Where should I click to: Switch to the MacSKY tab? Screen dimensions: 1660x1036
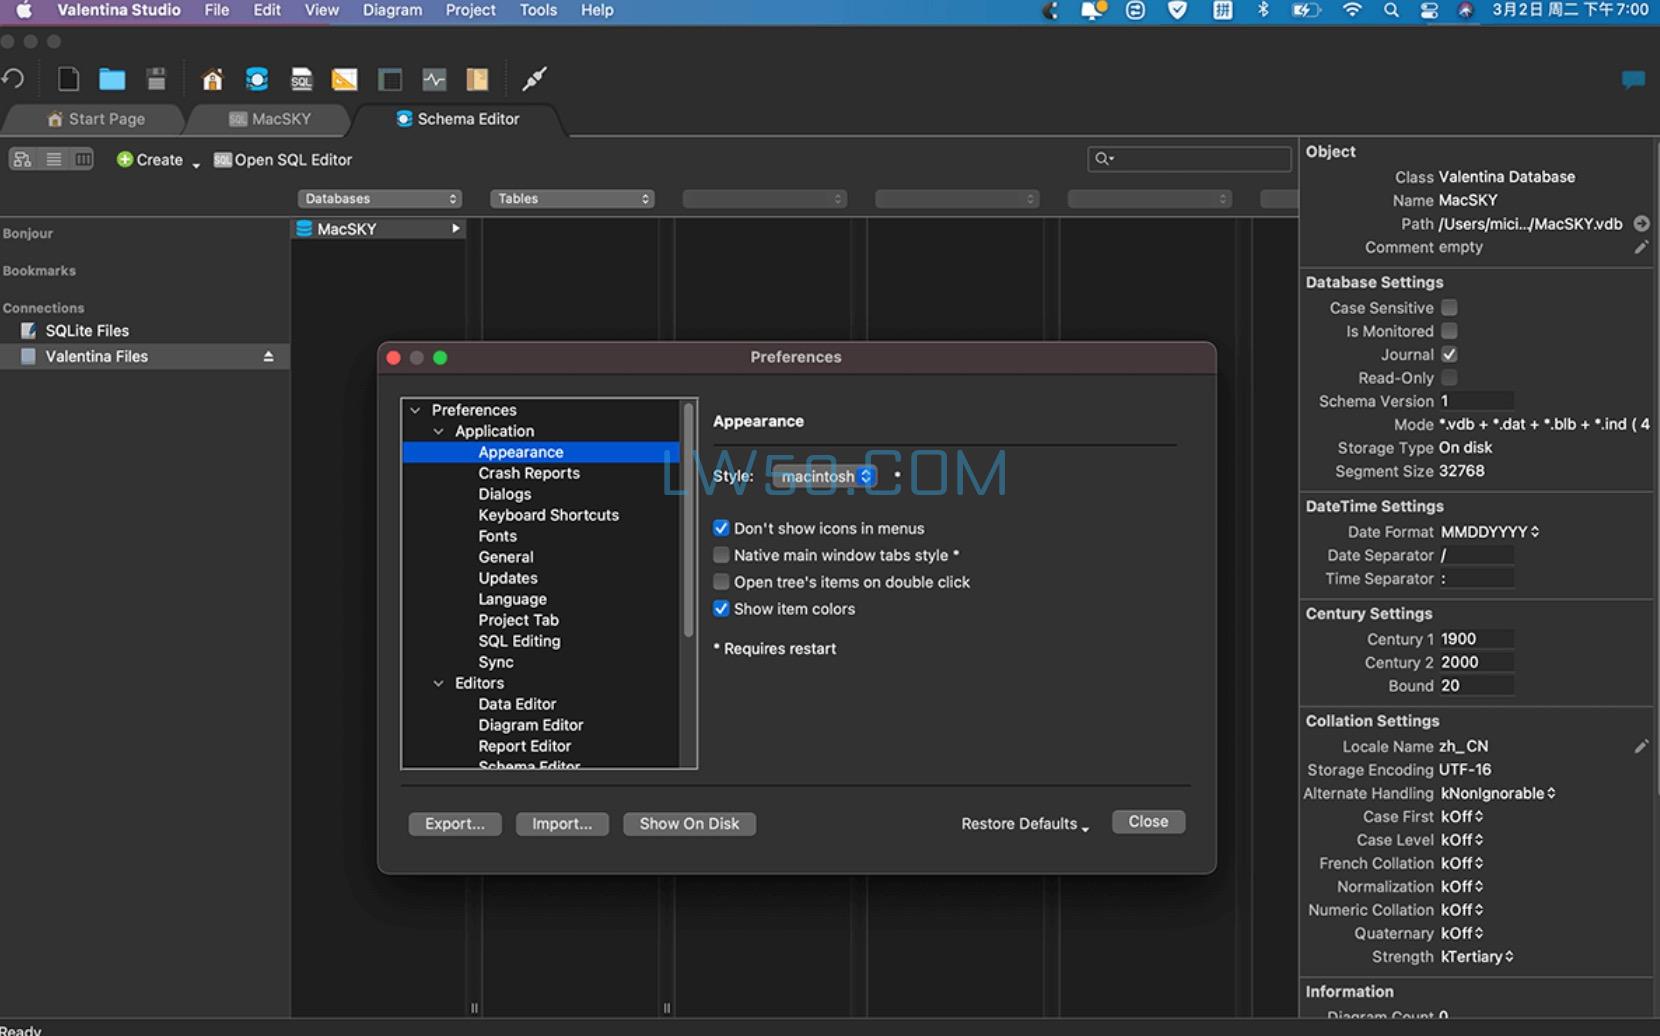coord(270,119)
